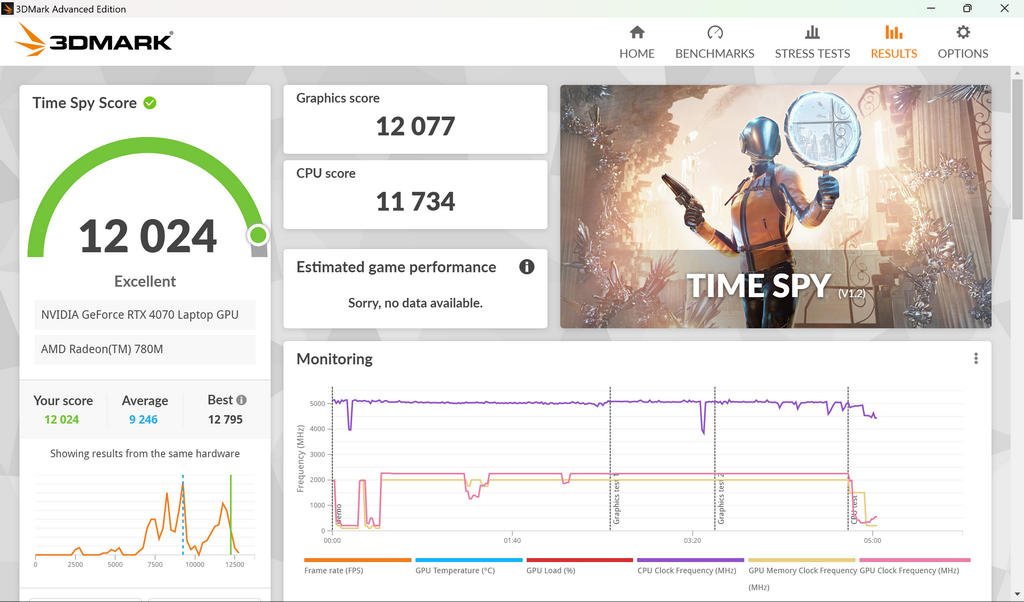1024x602 pixels.
Task: Click the 3DMark app icon in title bar
Action: 7,8
